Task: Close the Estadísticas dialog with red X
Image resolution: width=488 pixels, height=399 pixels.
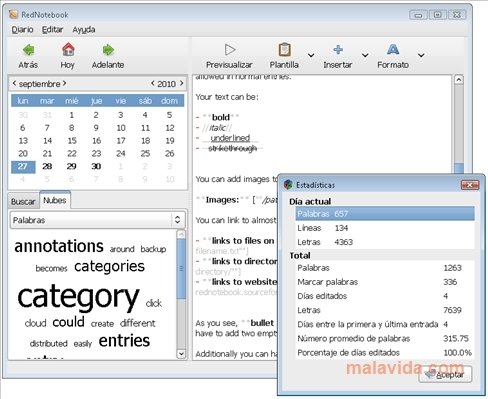Action: pyautogui.click(x=470, y=185)
